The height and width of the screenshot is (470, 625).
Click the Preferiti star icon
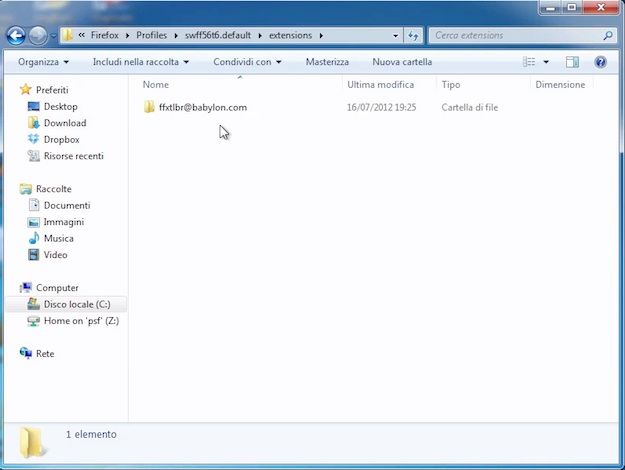point(26,89)
